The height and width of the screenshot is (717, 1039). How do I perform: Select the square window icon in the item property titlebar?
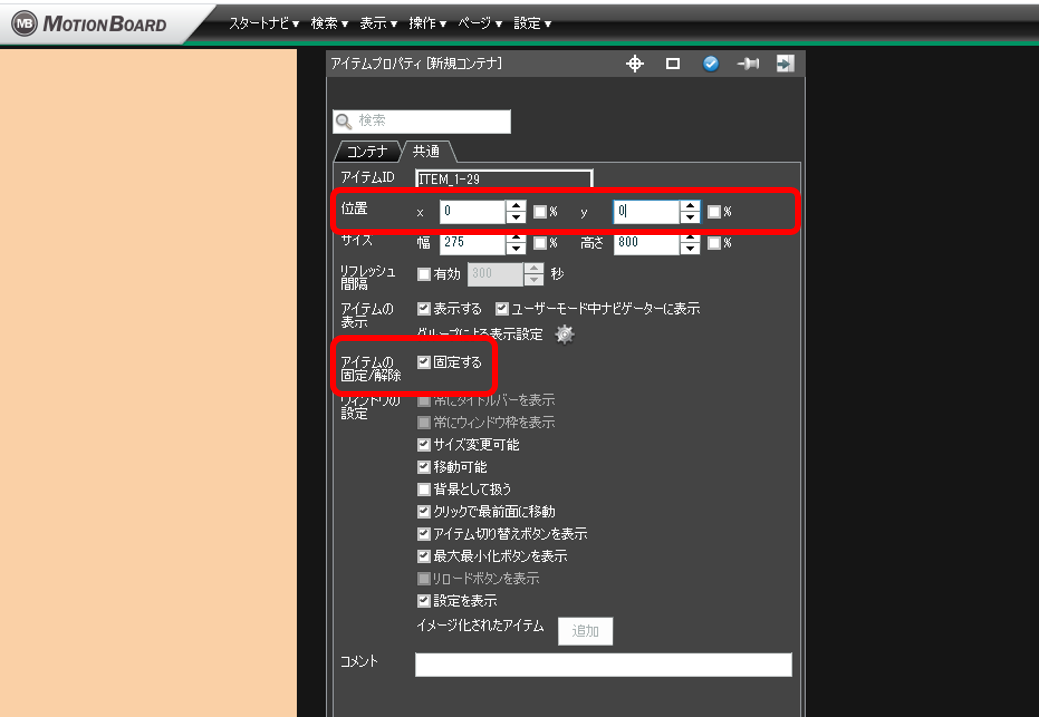[674, 62]
